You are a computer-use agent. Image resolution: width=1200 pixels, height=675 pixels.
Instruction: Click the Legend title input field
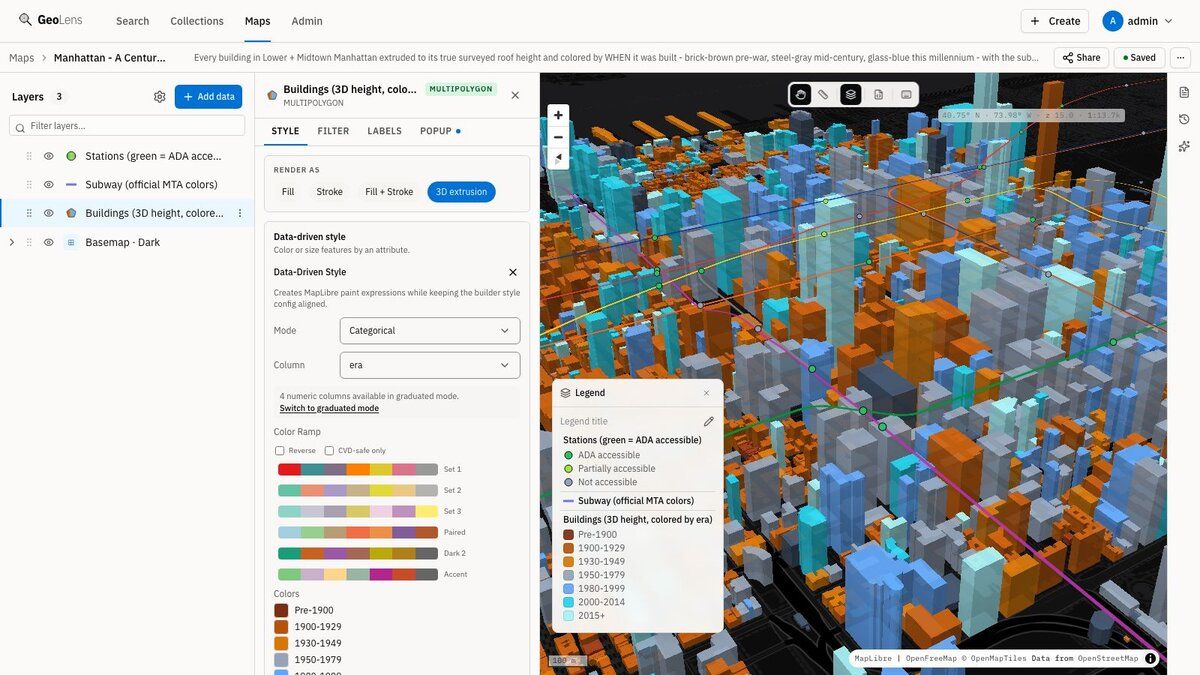(x=628, y=422)
